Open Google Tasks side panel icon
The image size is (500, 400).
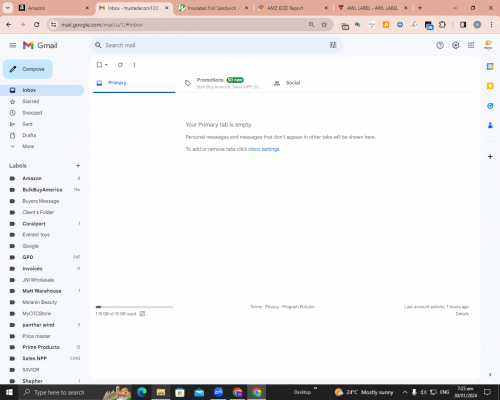point(490,106)
